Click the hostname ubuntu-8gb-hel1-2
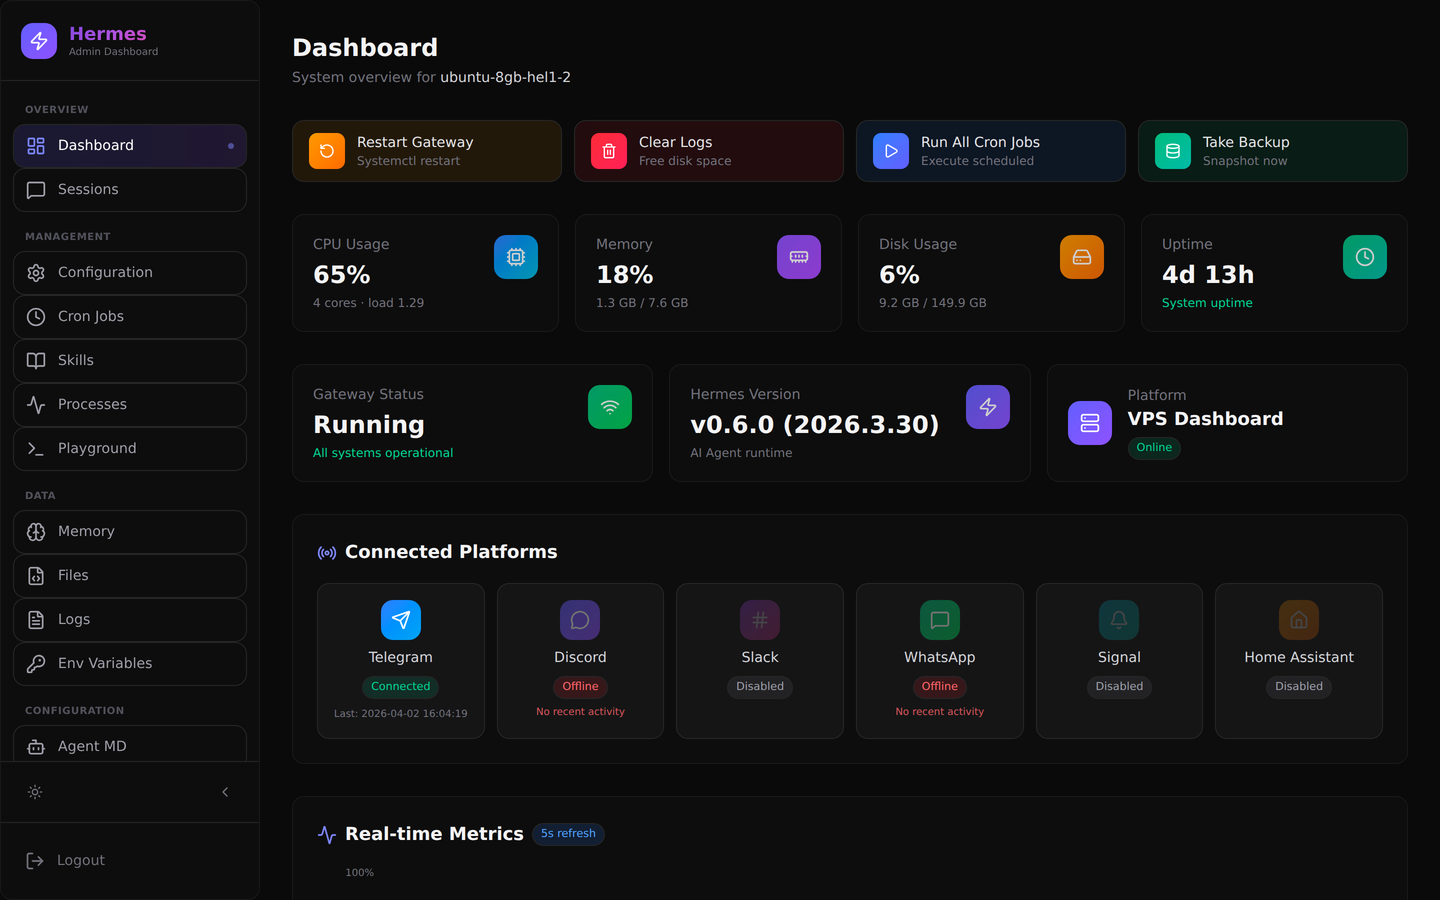The width and height of the screenshot is (1440, 900). pos(506,77)
